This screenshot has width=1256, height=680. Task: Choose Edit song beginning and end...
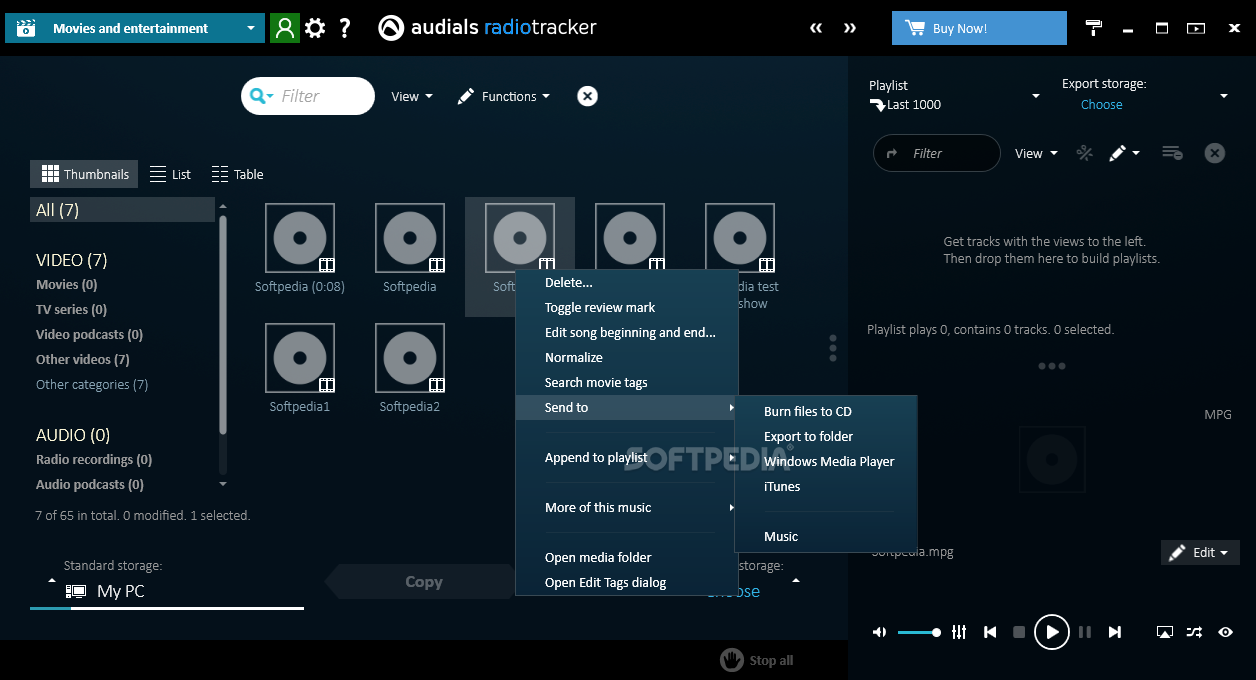pos(626,332)
